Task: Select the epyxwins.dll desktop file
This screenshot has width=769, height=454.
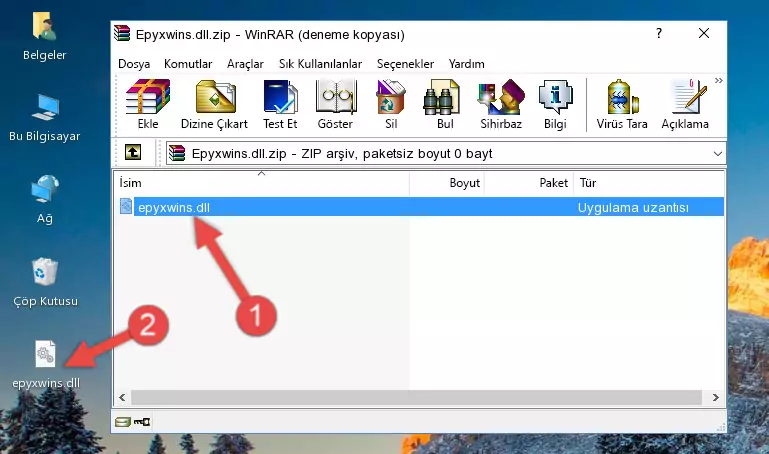Action: point(46,364)
